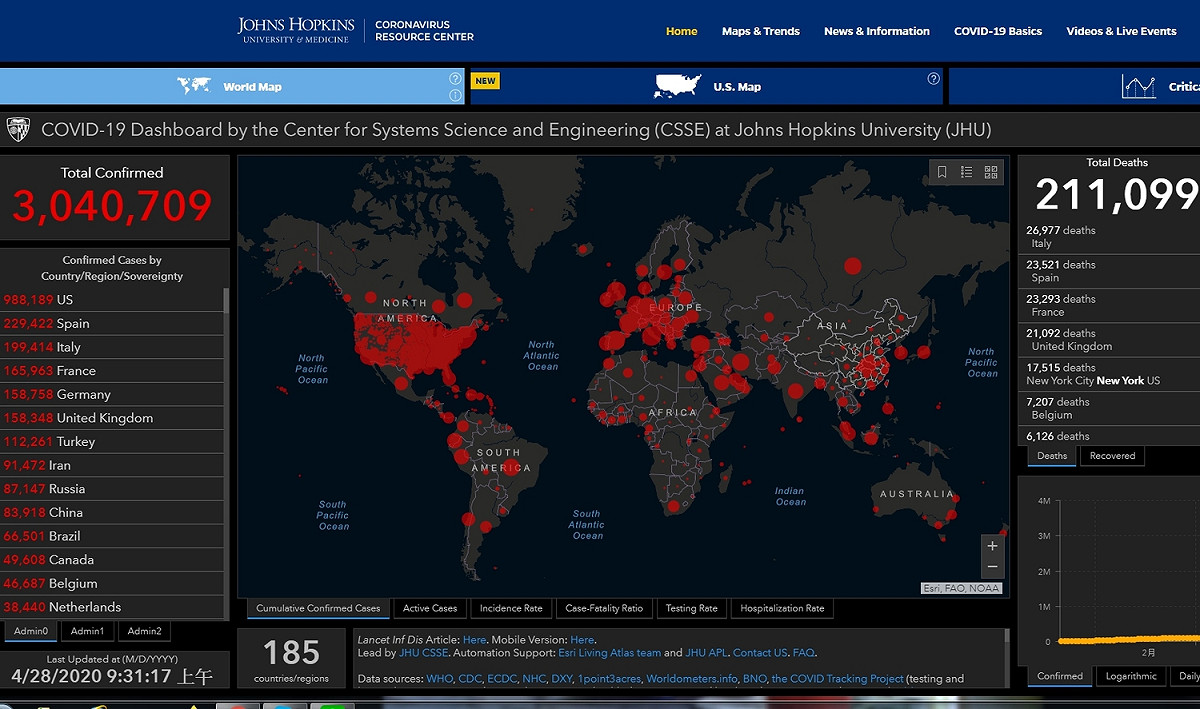Image resolution: width=1200 pixels, height=709 pixels.
Task: Select the '199,414 Italy' row
Action: [112, 347]
